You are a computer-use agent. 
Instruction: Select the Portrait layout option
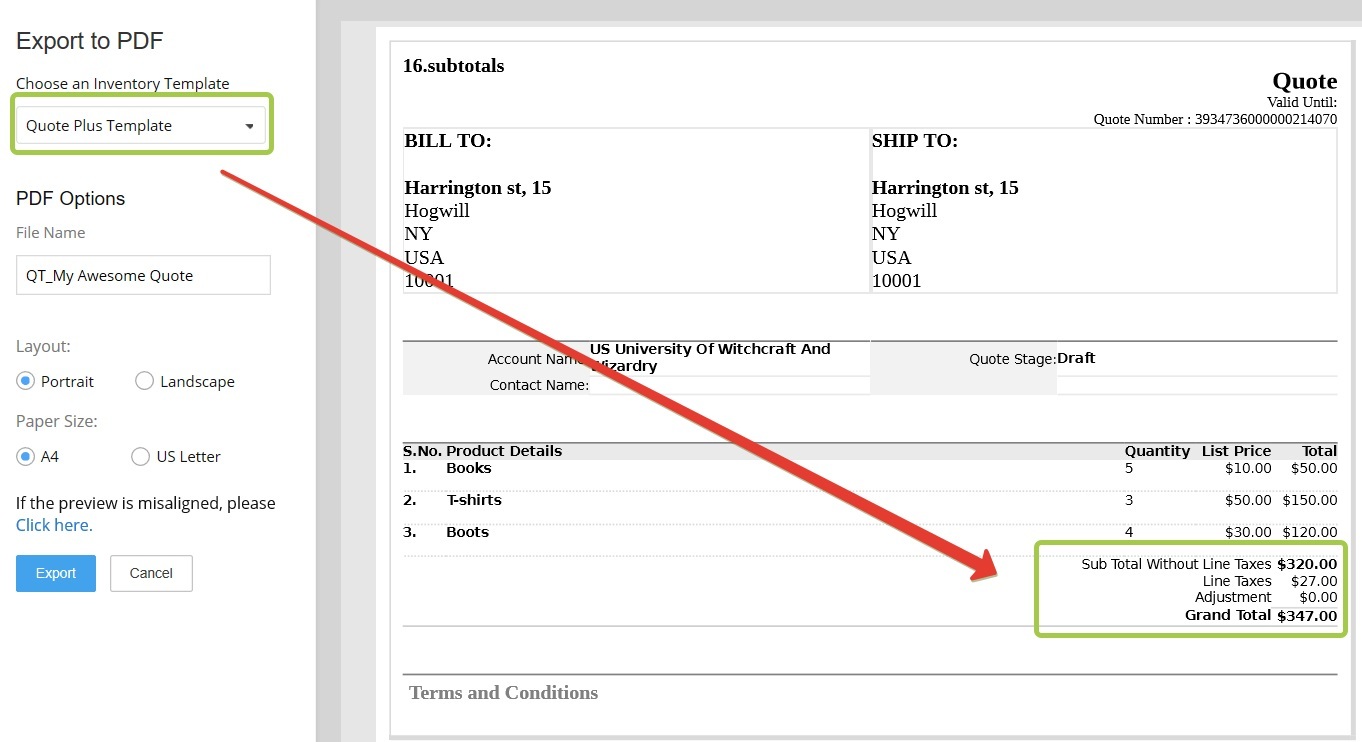click(26, 381)
